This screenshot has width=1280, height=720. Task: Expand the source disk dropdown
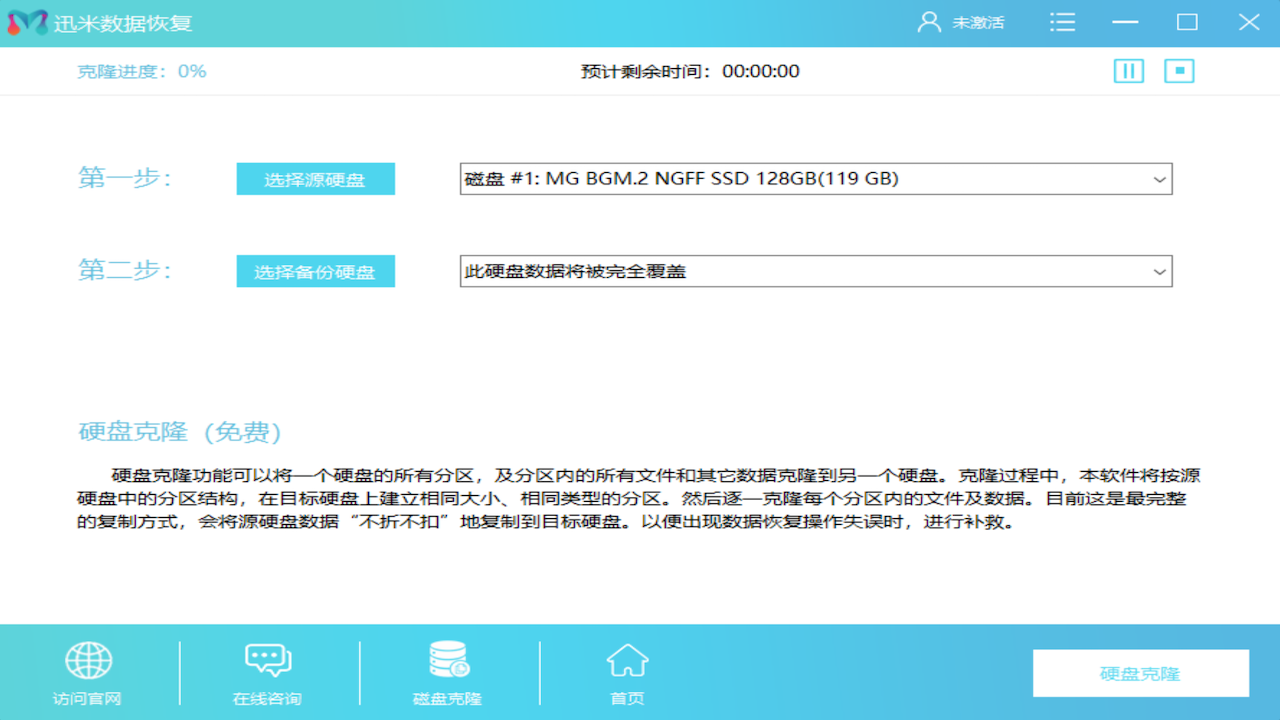(1159, 178)
